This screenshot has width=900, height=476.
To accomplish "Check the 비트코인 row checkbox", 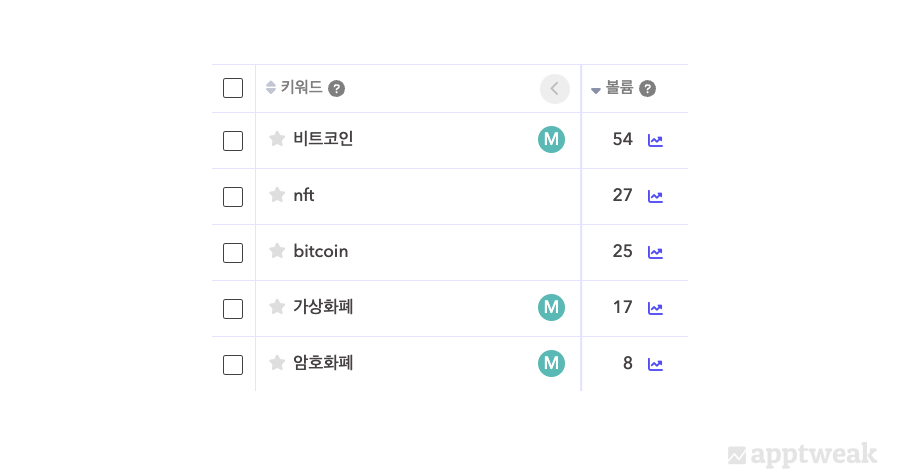I will coord(233,140).
